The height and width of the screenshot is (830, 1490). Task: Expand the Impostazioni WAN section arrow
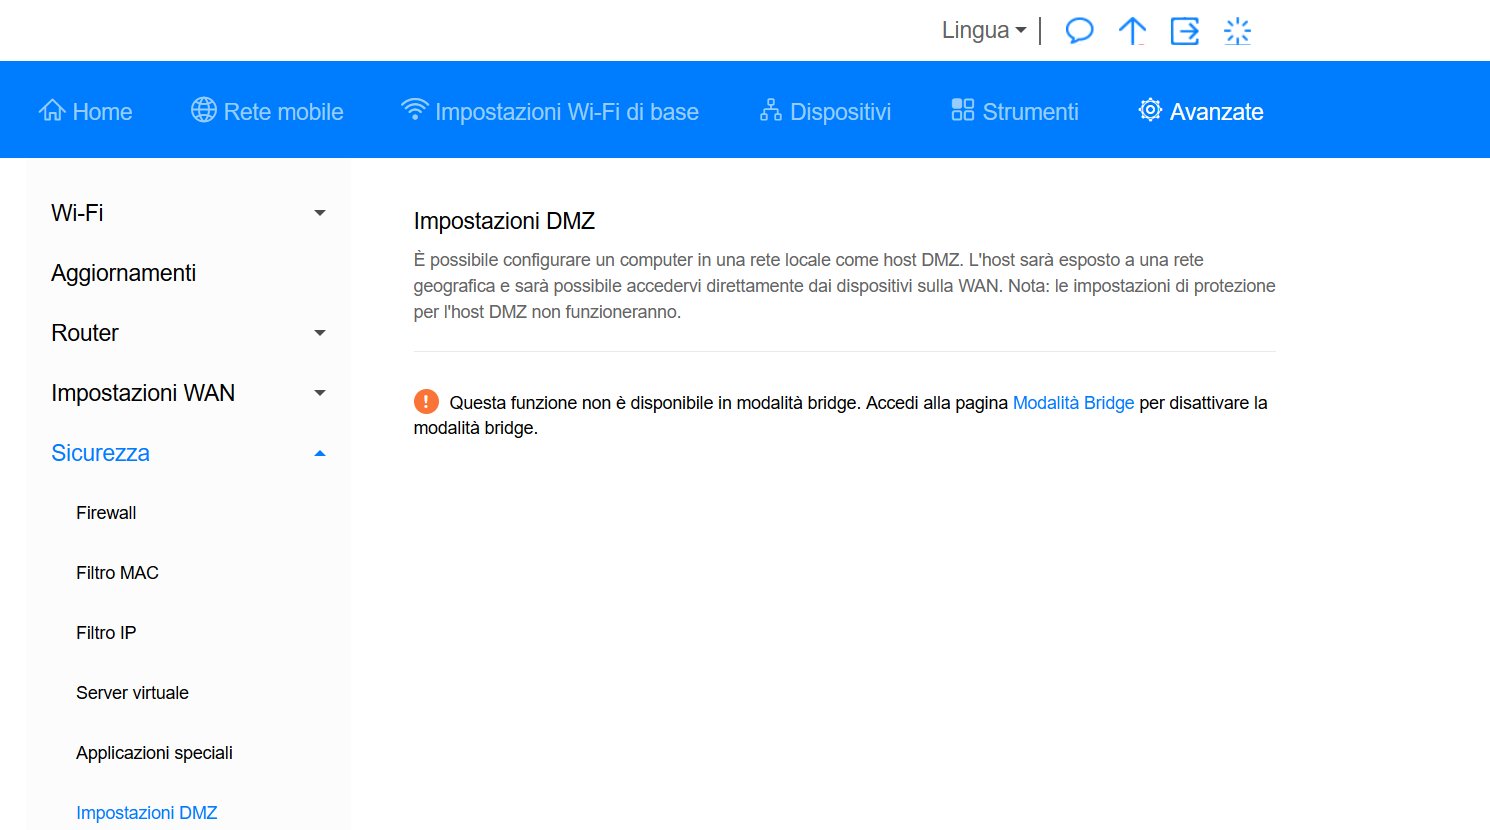(320, 393)
